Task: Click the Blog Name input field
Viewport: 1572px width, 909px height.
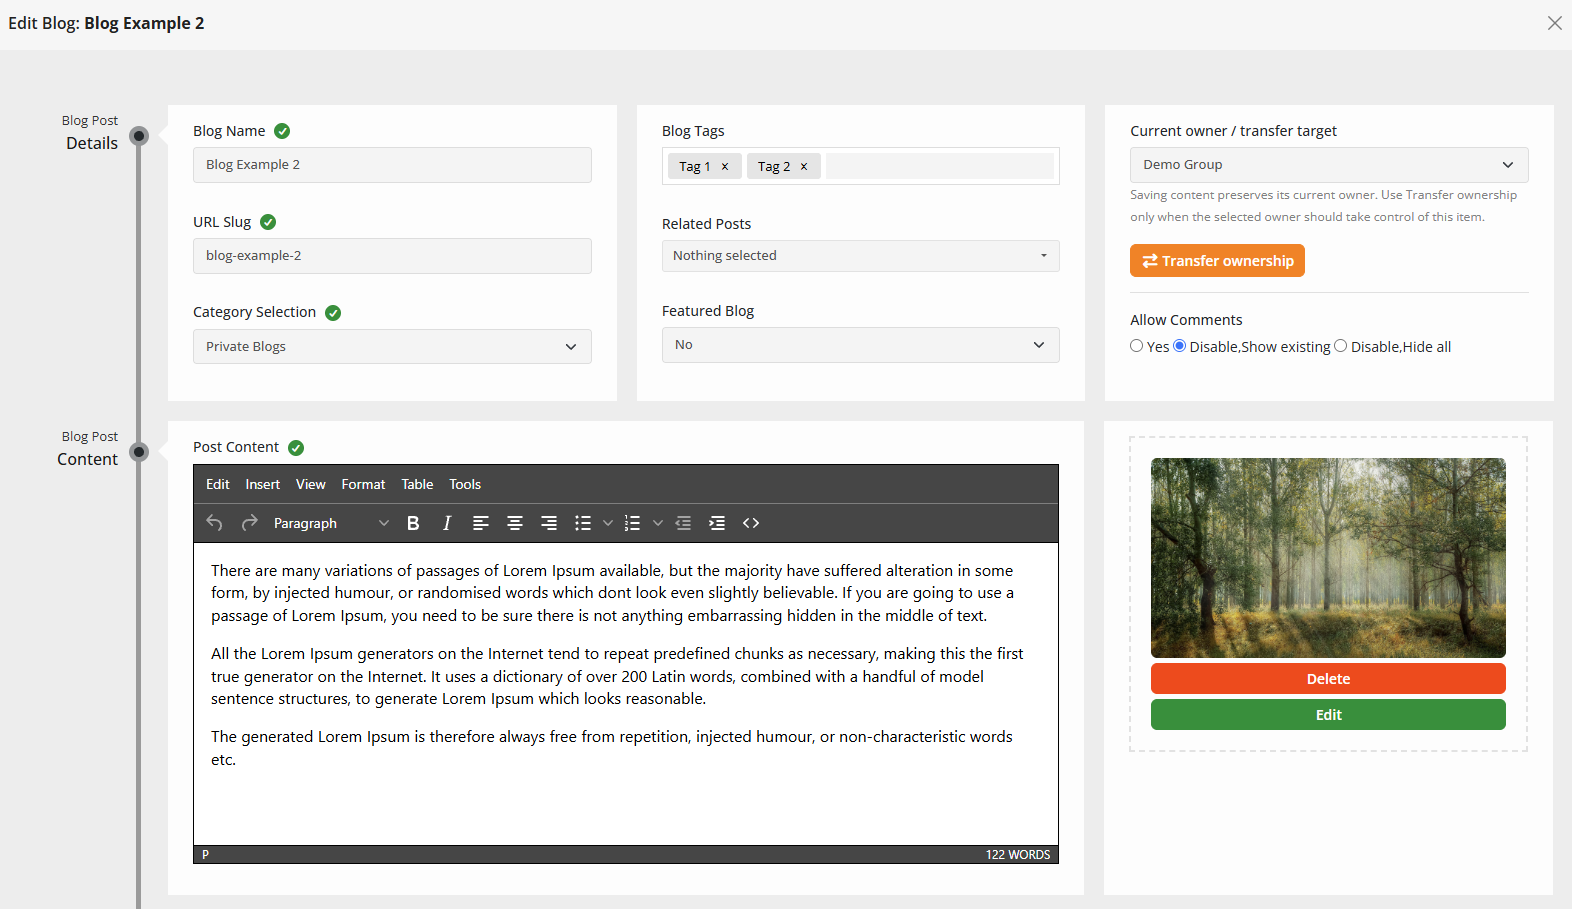Action: (392, 165)
